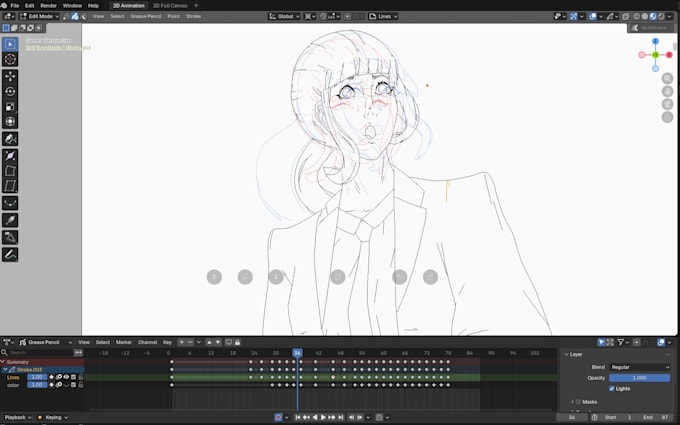Open the Stroke menu in viewport header
This screenshot has width=680, height=425.
coord(193,16)
